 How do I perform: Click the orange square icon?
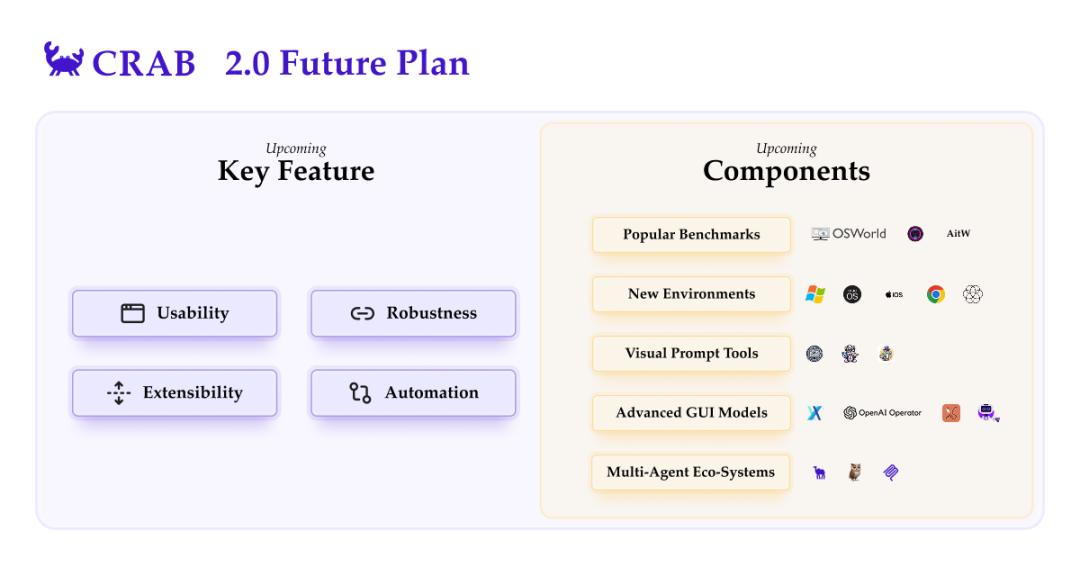[950, 412]
